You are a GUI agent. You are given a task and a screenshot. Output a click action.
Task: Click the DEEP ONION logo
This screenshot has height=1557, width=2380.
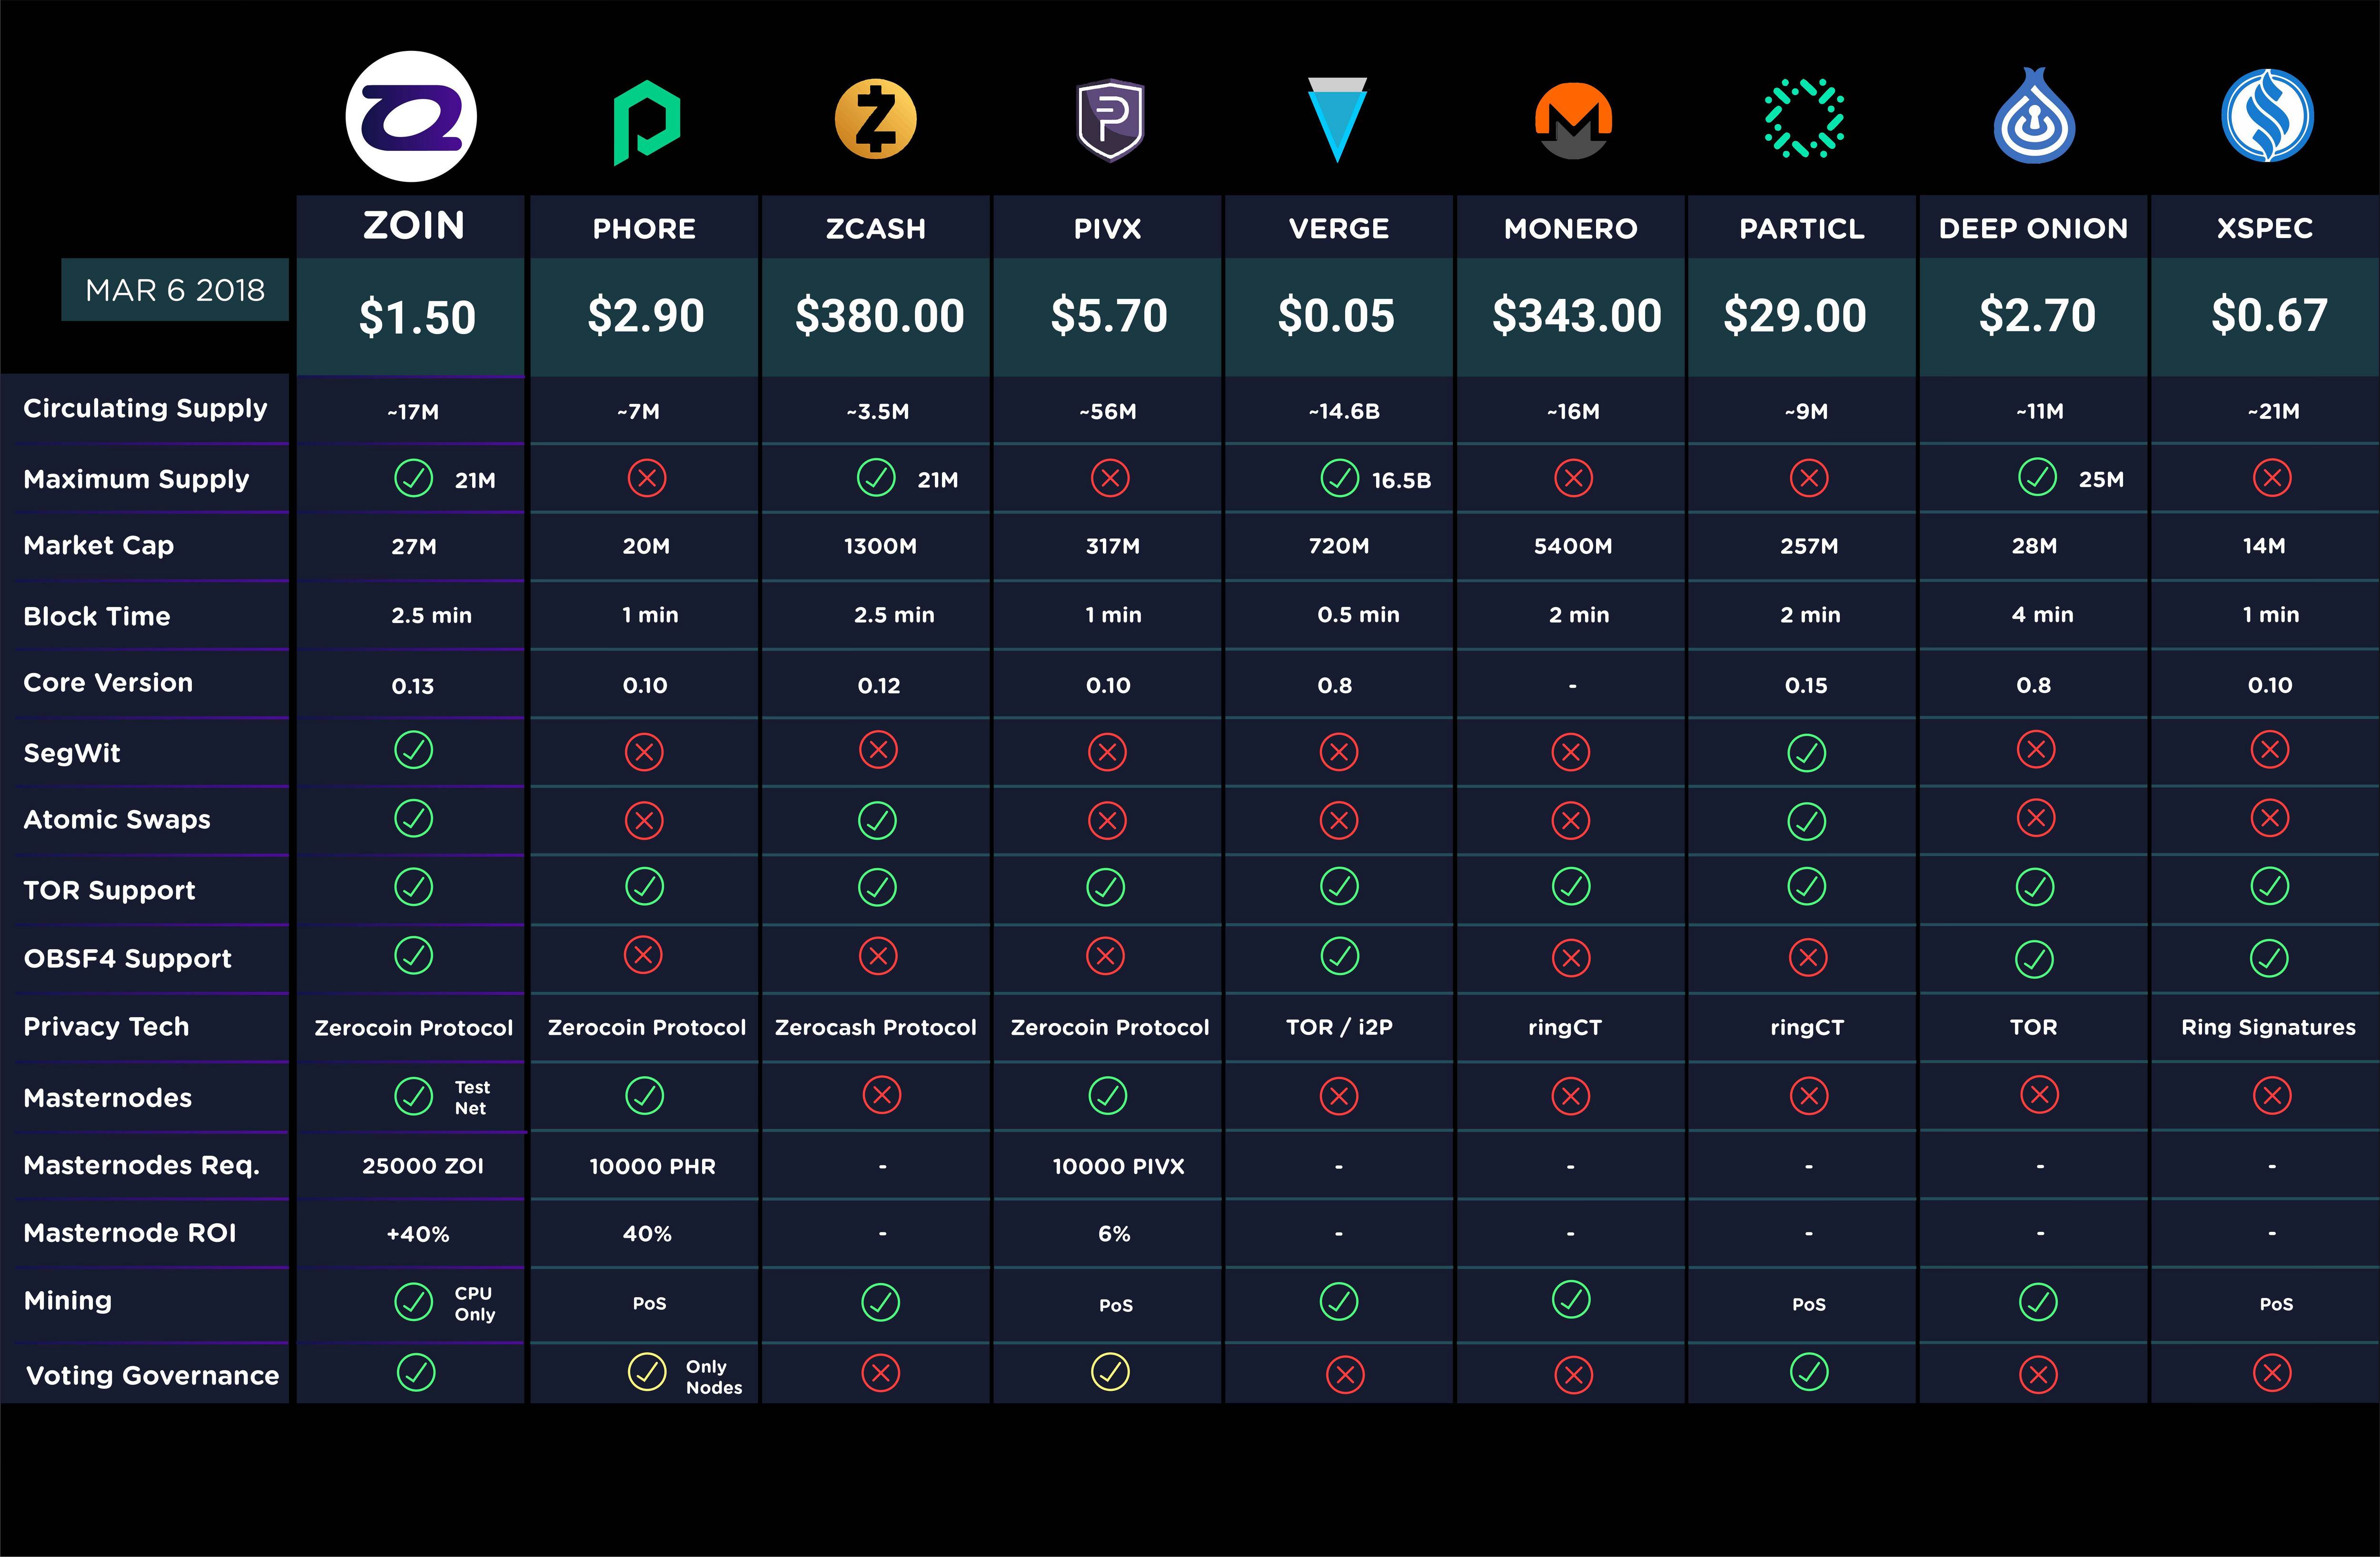[2034, 116]
